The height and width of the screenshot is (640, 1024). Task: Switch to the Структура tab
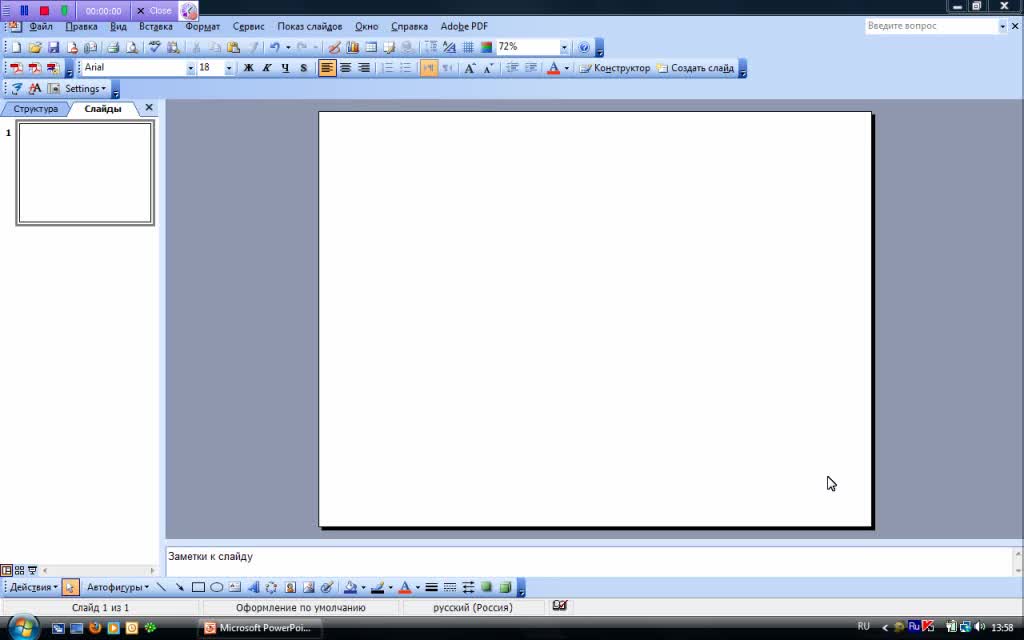(36, 108)
